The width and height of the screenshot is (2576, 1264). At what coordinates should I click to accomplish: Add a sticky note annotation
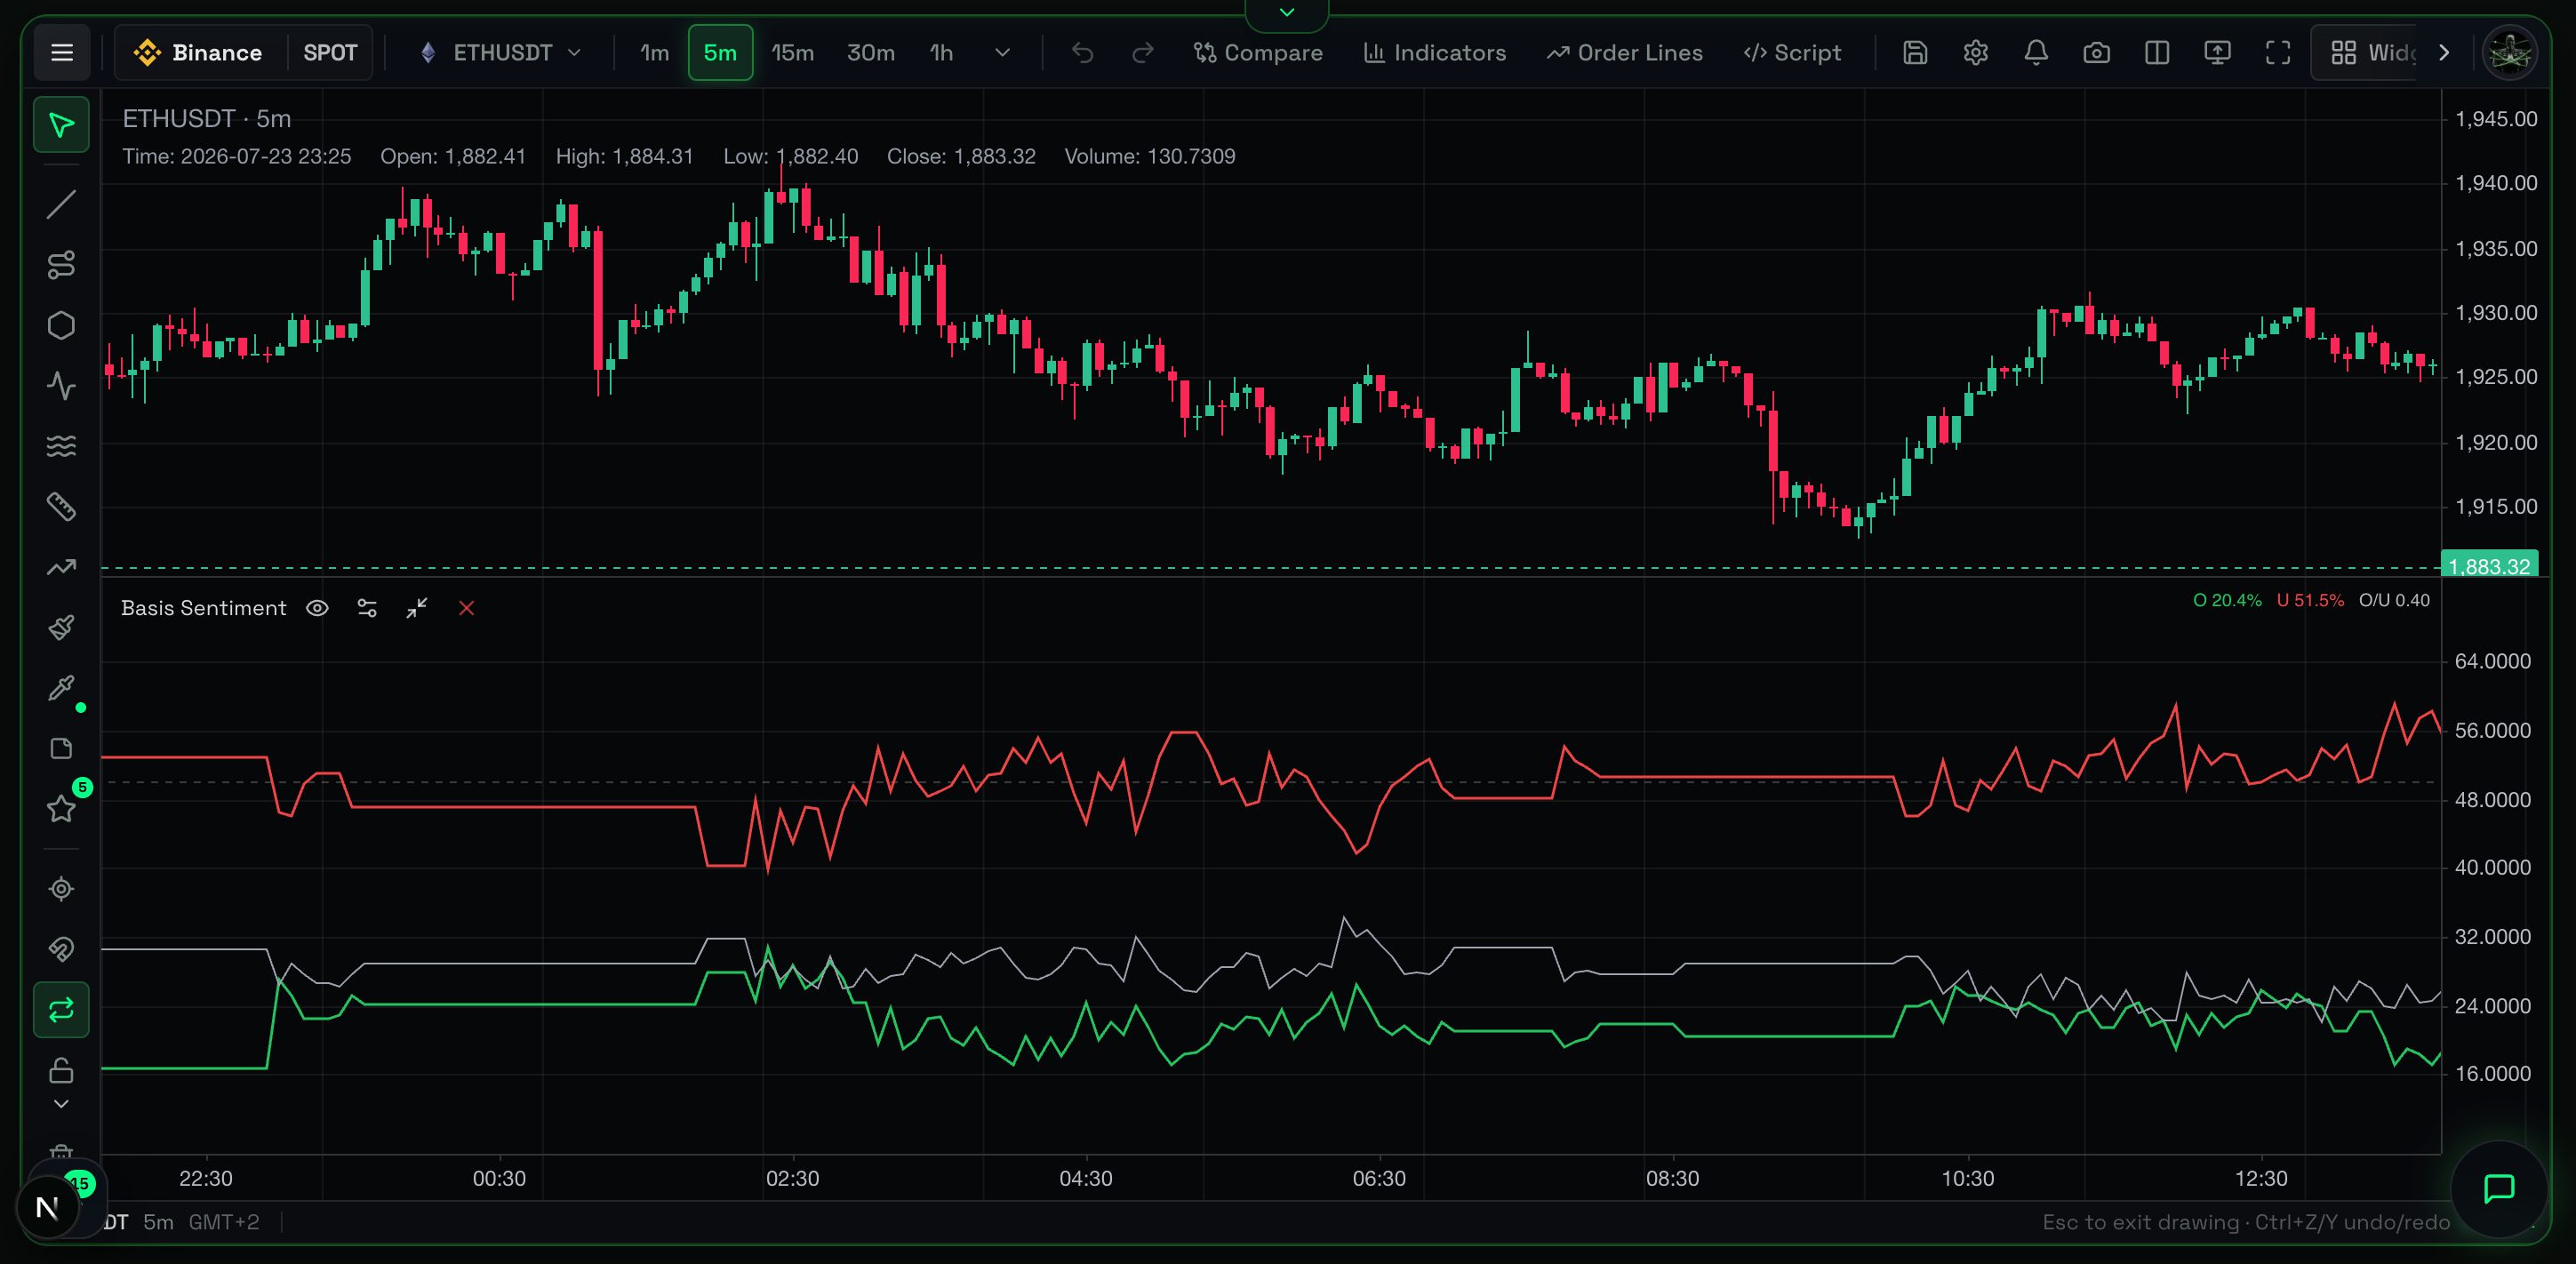(x=62, y=749)
